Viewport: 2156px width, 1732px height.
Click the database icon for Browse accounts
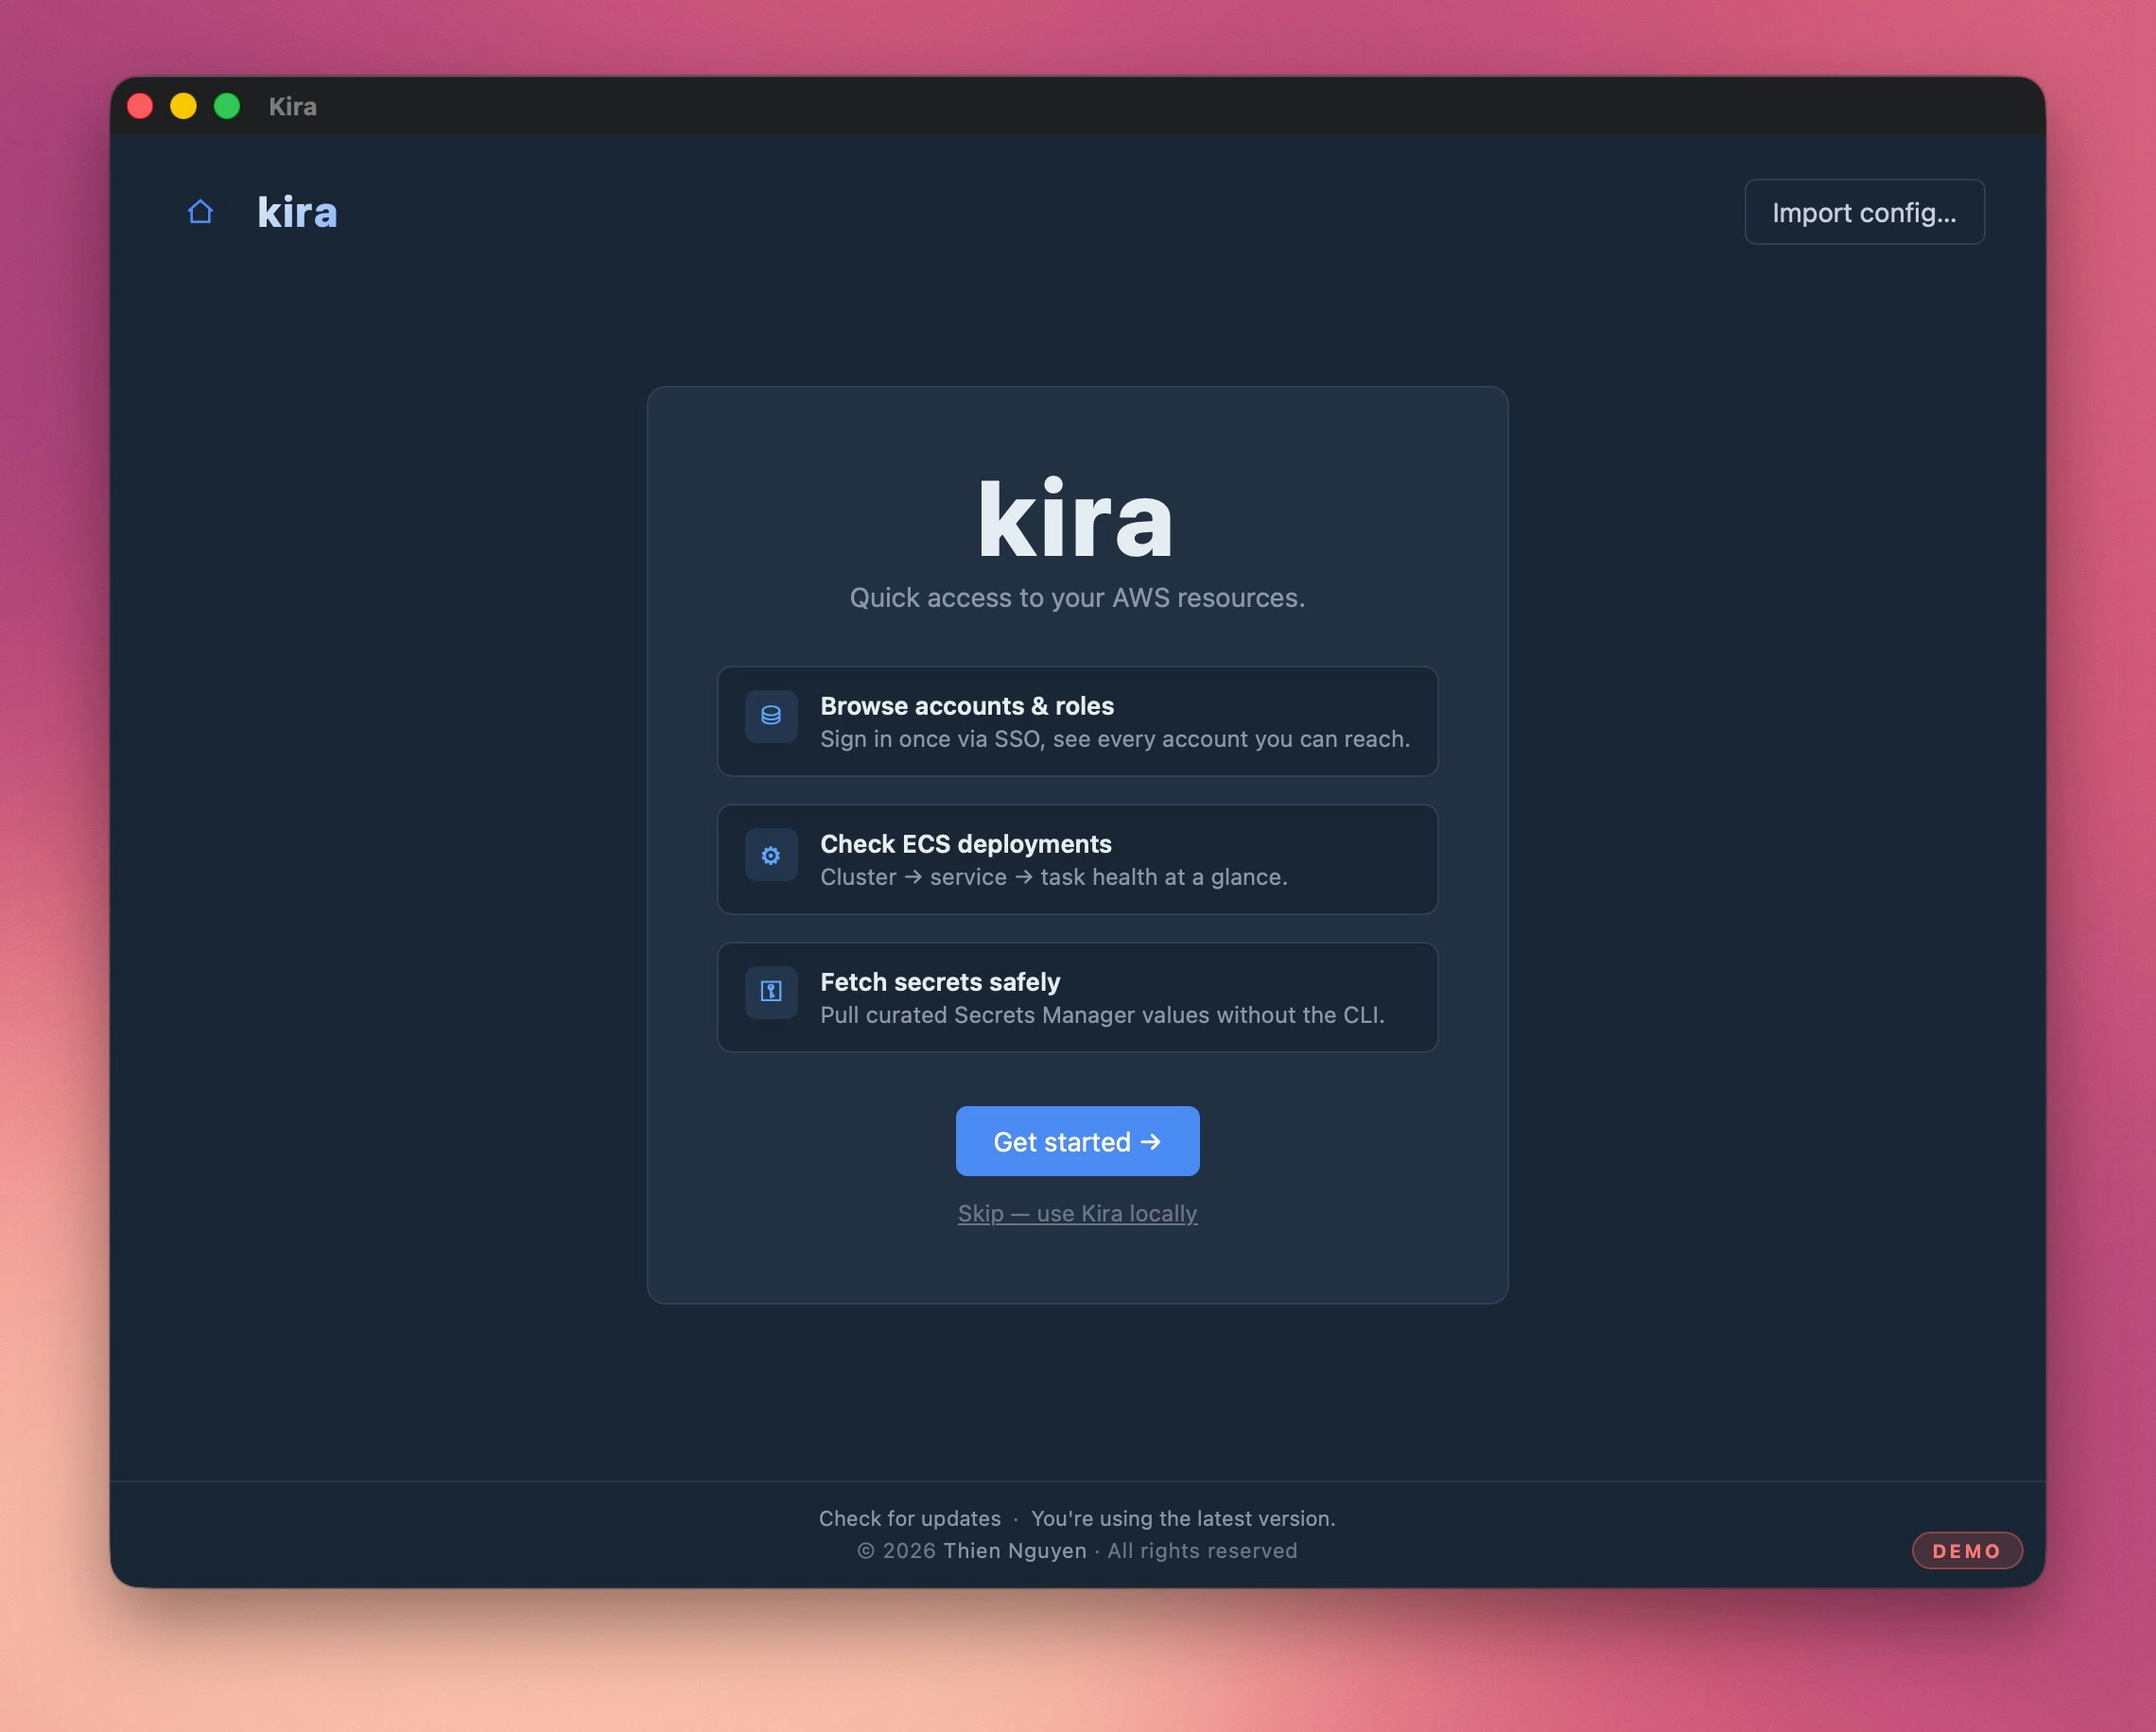[x=771, y=716]
